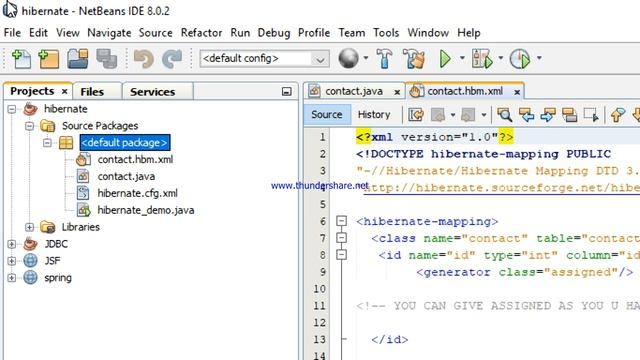Collapse the hibernate project node
640x360 pixels.
coord(12,109)
